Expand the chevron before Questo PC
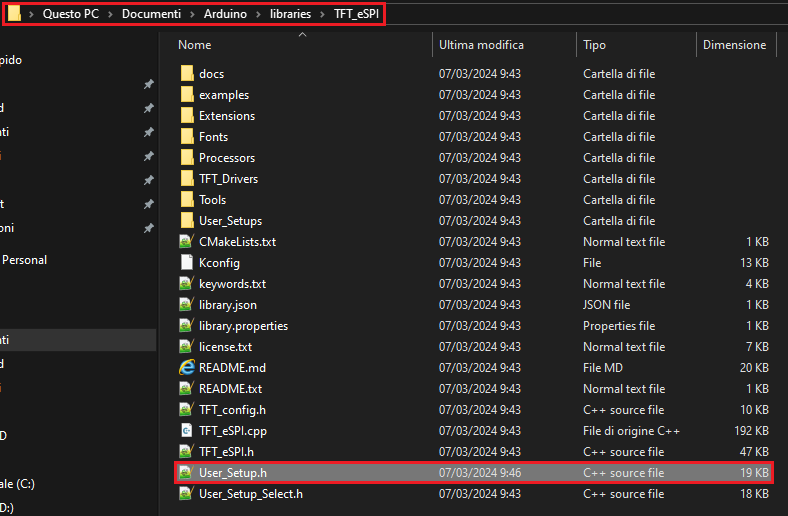The width and height of the screenshot is (788, 516). click(x=31, y=14)
